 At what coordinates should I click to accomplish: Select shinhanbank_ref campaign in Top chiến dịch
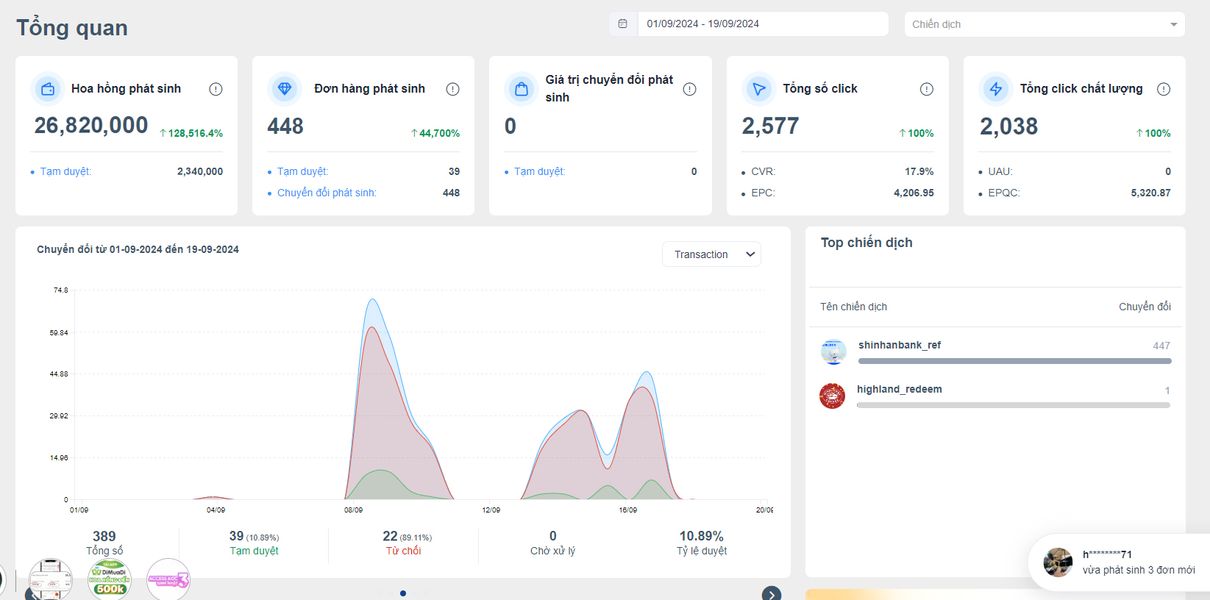coord(899,345)
